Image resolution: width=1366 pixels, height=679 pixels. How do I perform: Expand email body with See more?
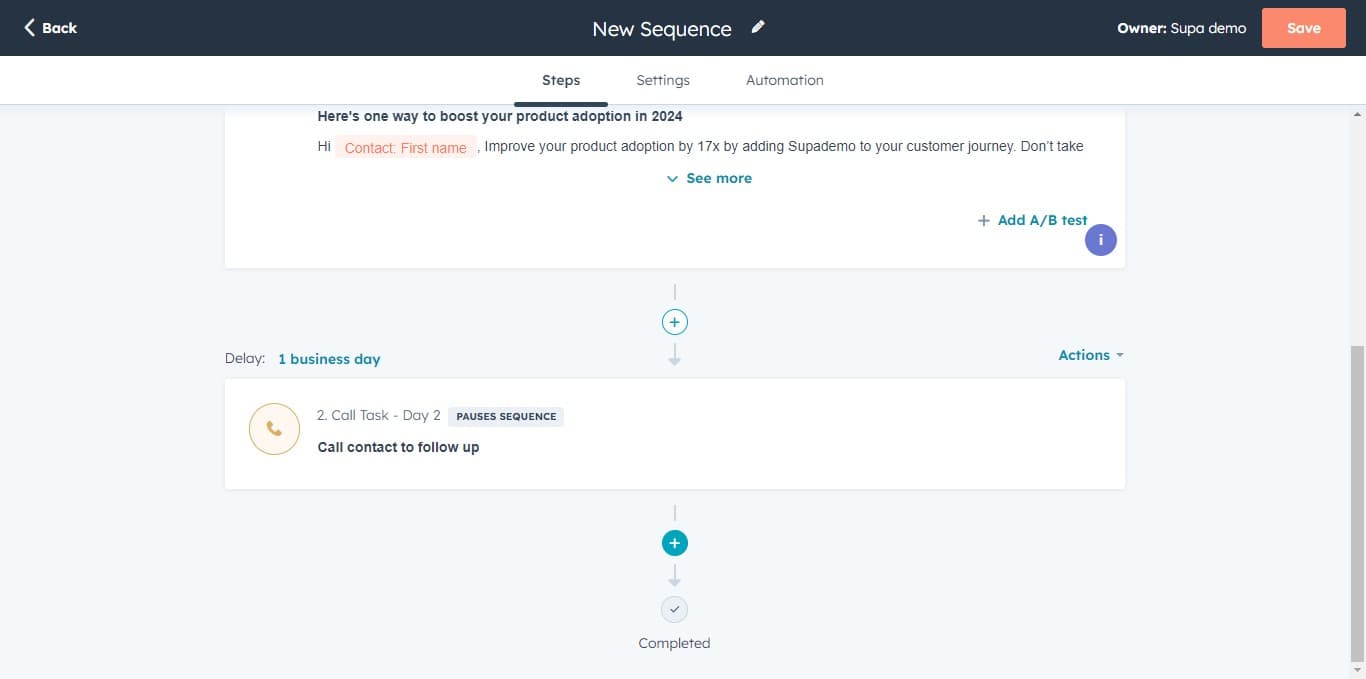709,178
